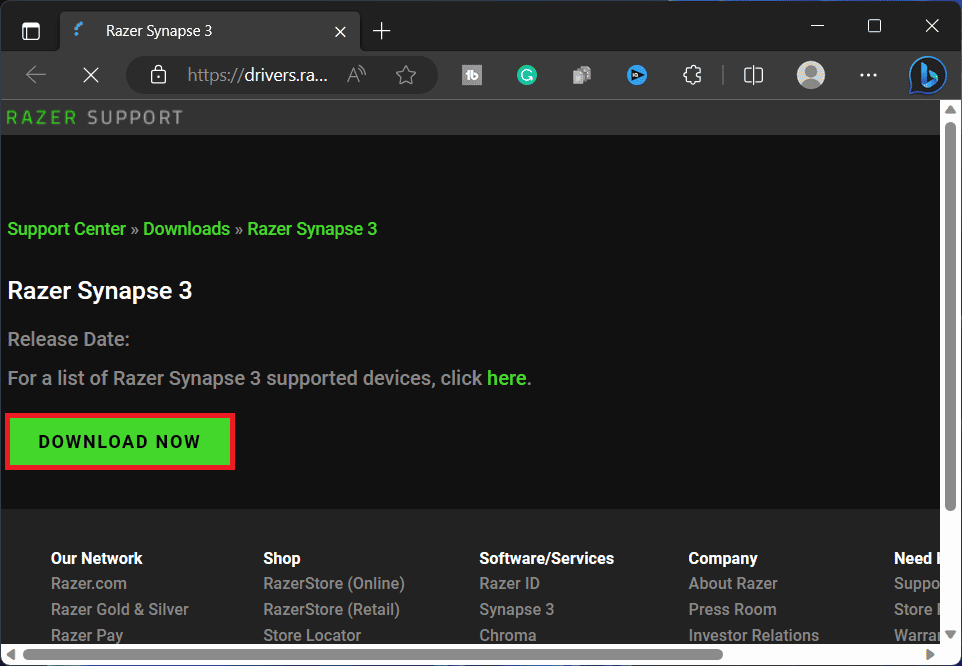Open the Grammarly extension
This screenshot has height=666, width=962.
[526, 75]
